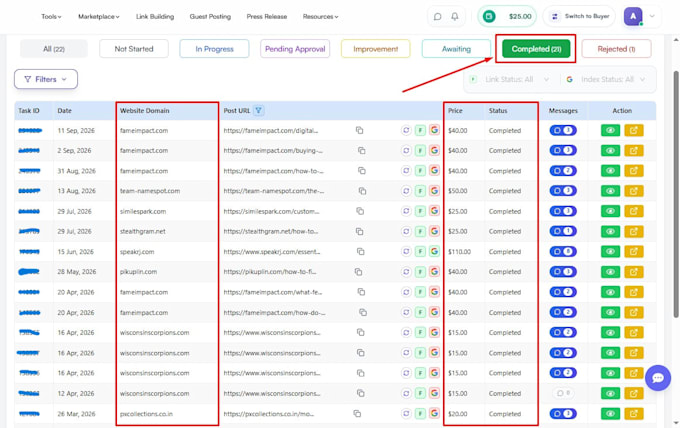Screen dimensions: 680x428
Task: Click scrollbar down arrow at bottom right
Action: (676, 422)
